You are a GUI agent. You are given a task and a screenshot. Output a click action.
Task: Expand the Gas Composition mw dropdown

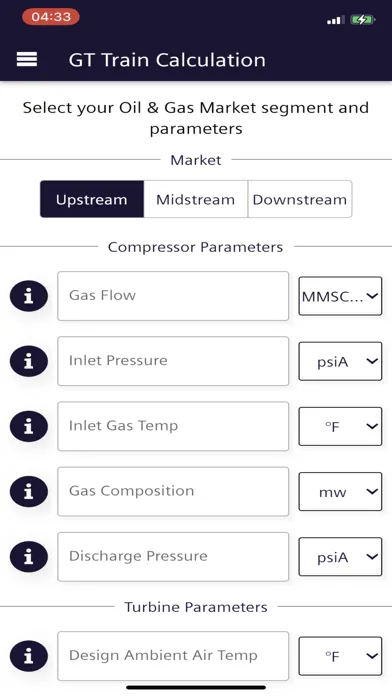pyautogui.click(x=340, y=492)
